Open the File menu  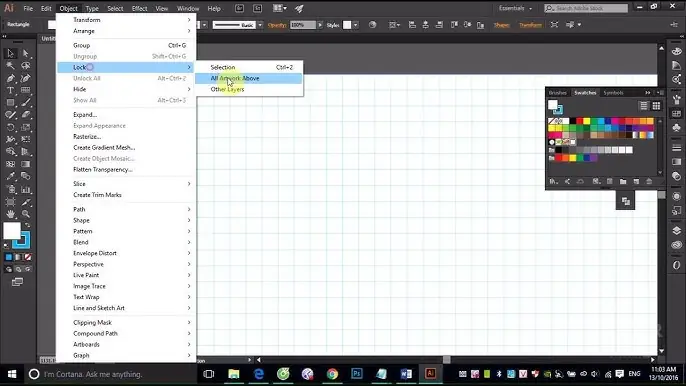point(28,8)
